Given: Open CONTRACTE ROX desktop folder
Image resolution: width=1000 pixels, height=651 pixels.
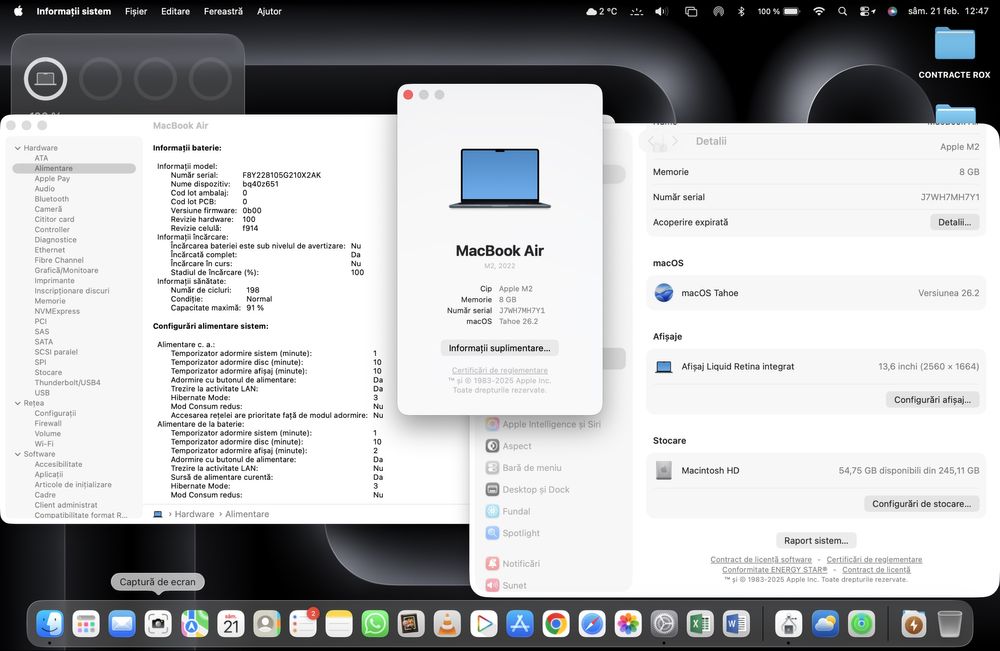Looking at the screenshot, I should tap(954, 54).
